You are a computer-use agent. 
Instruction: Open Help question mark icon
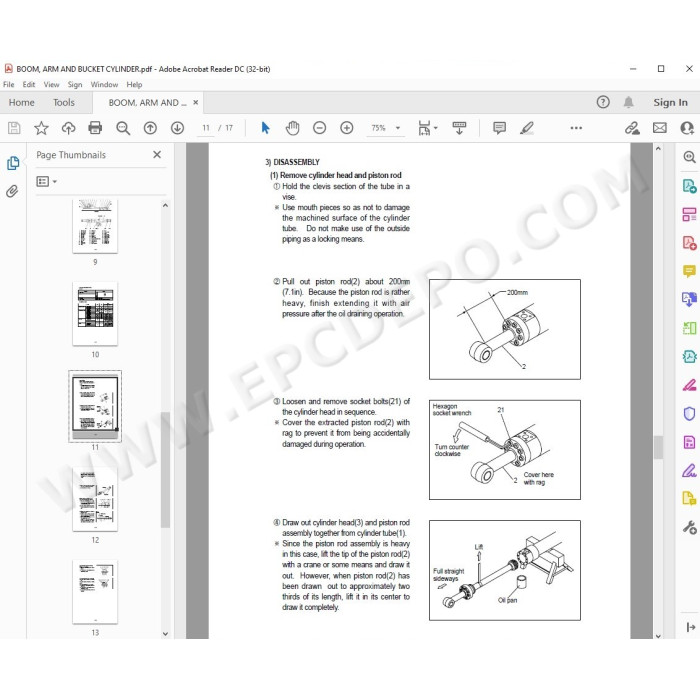(x=603, y=102)
